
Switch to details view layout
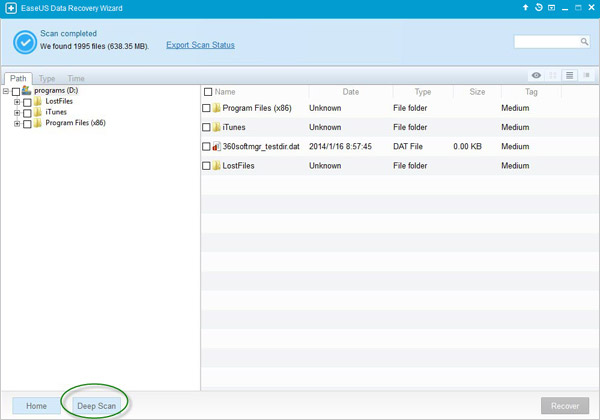[585, 75]
